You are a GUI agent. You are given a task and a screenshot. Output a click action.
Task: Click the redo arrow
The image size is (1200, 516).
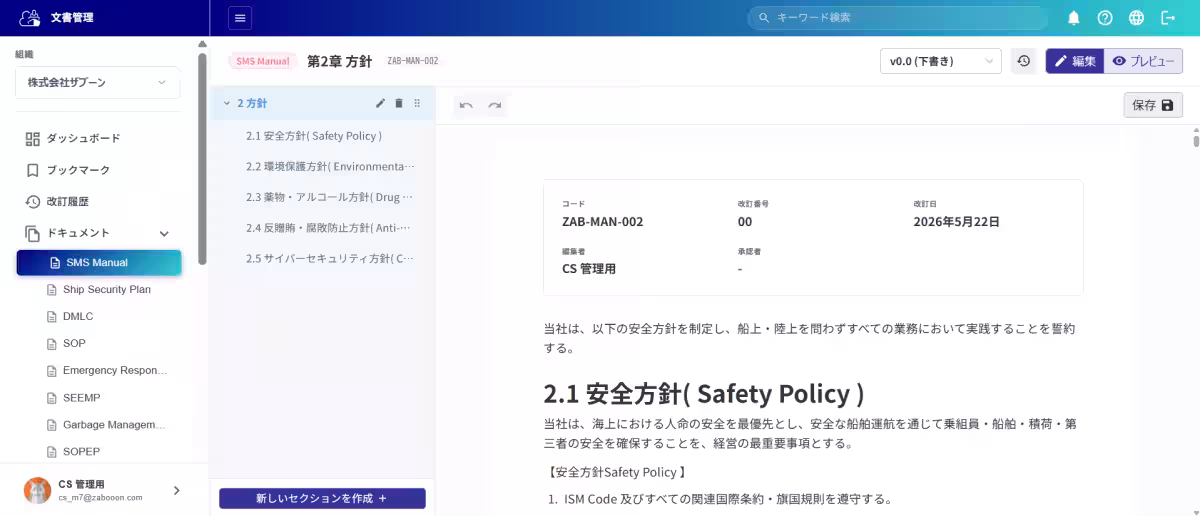point(495,105)
